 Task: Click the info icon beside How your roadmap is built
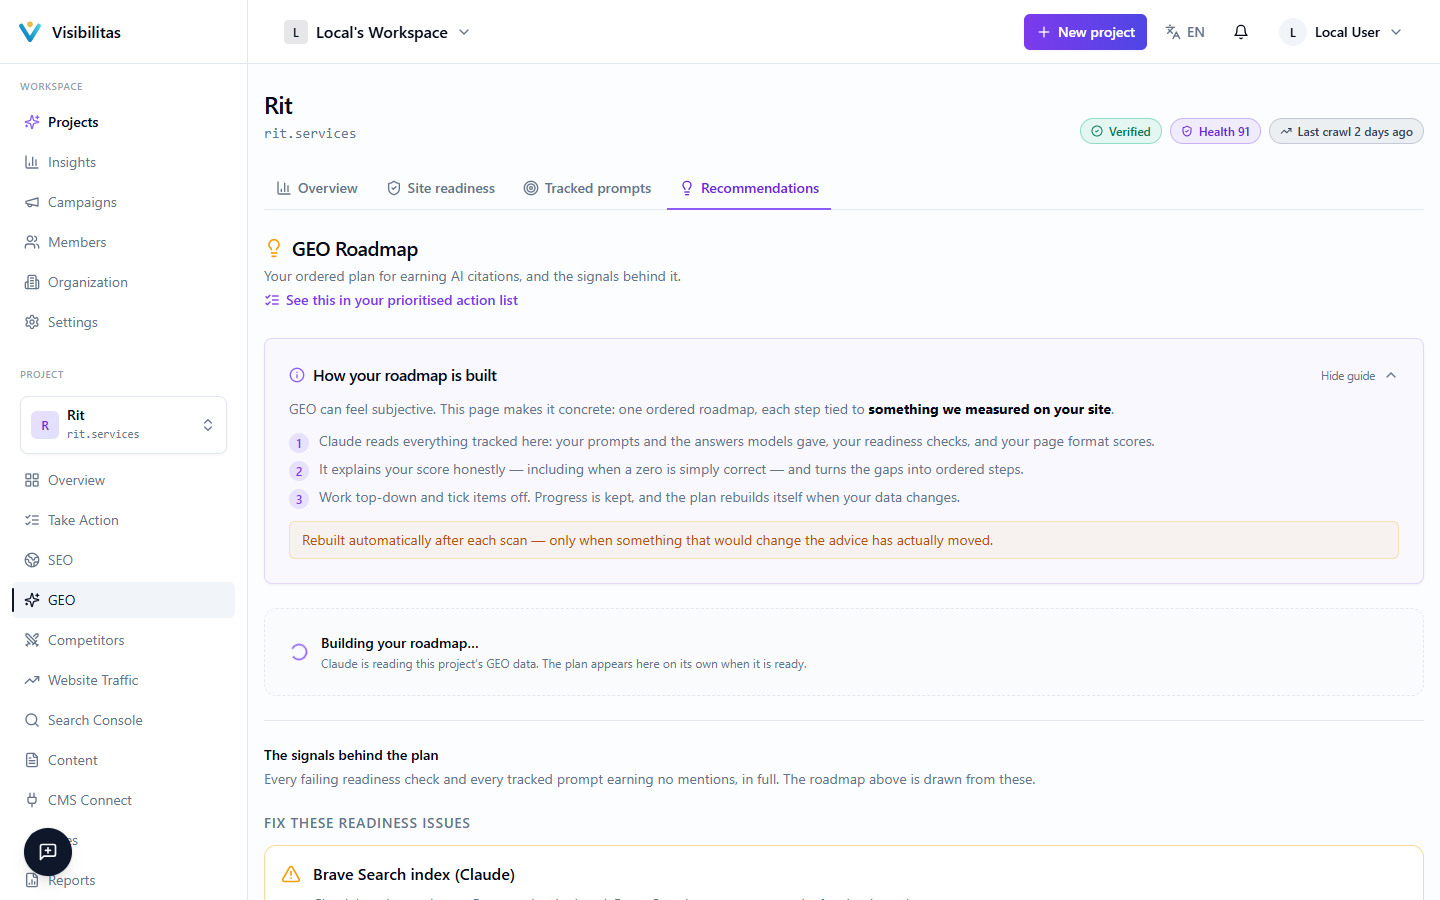[x=297, y=375]
